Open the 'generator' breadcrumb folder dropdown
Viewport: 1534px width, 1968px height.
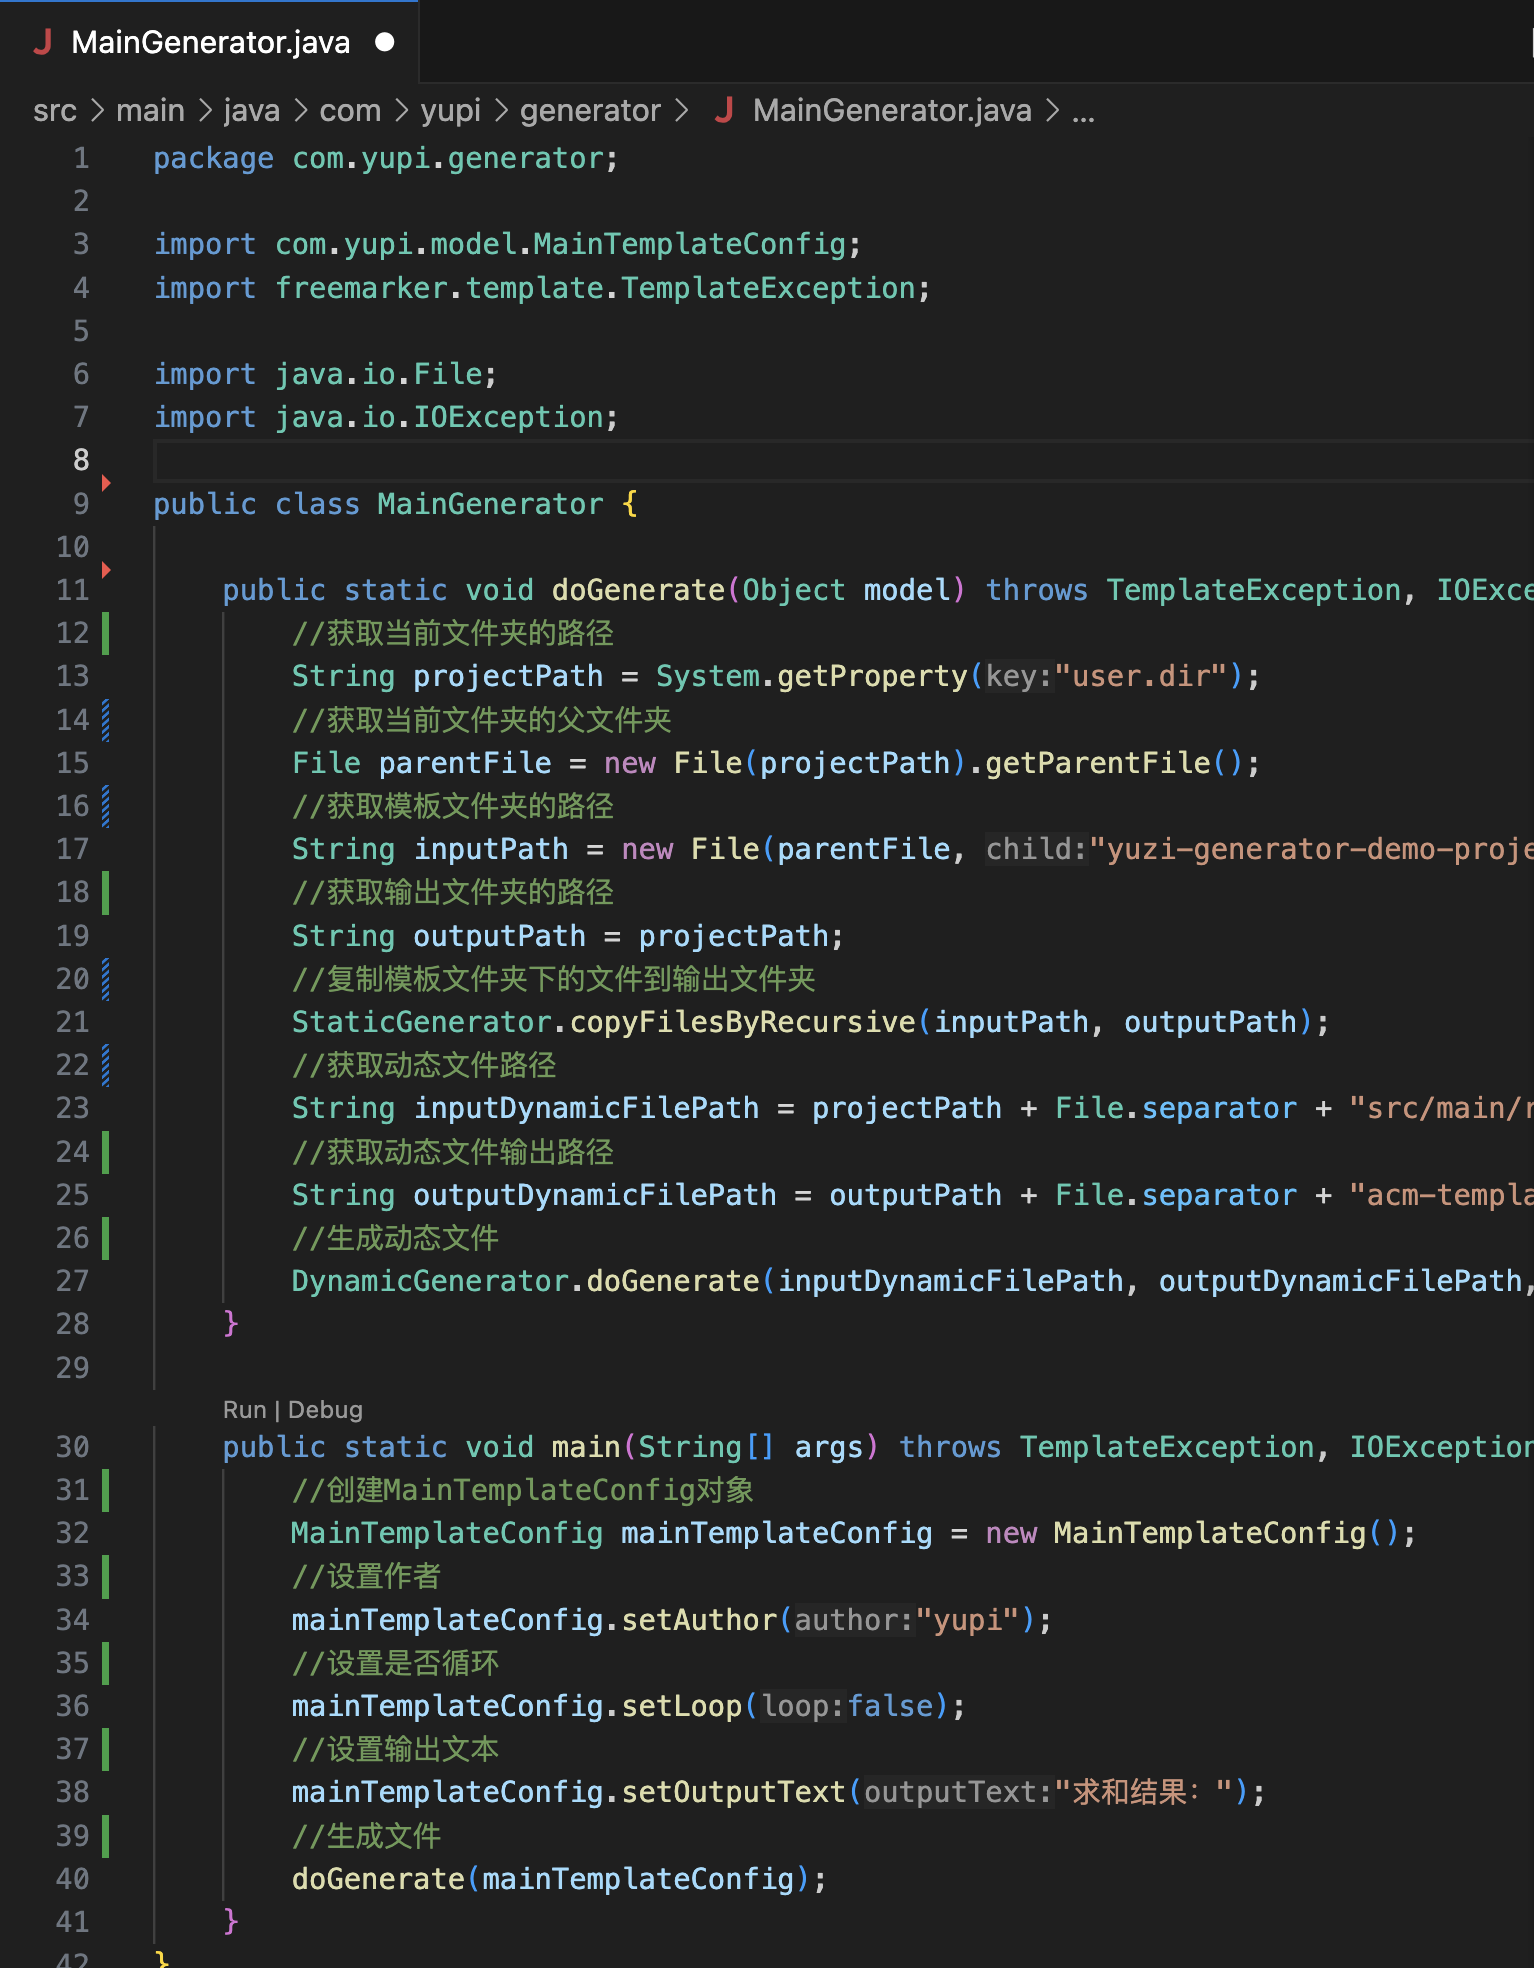(x=590, y=110)
